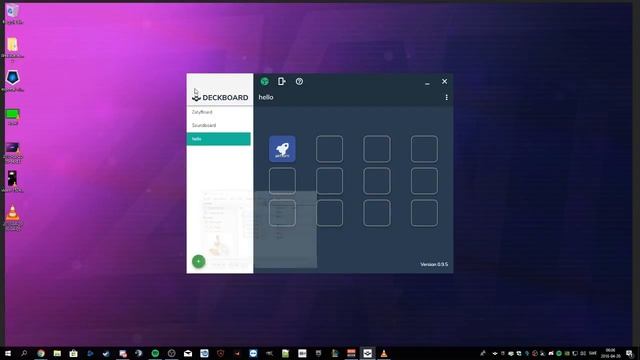Click the last empty slot in top row
Viewport: 640px width, 360px height.
pyautogui.click(x=424, y=149)
